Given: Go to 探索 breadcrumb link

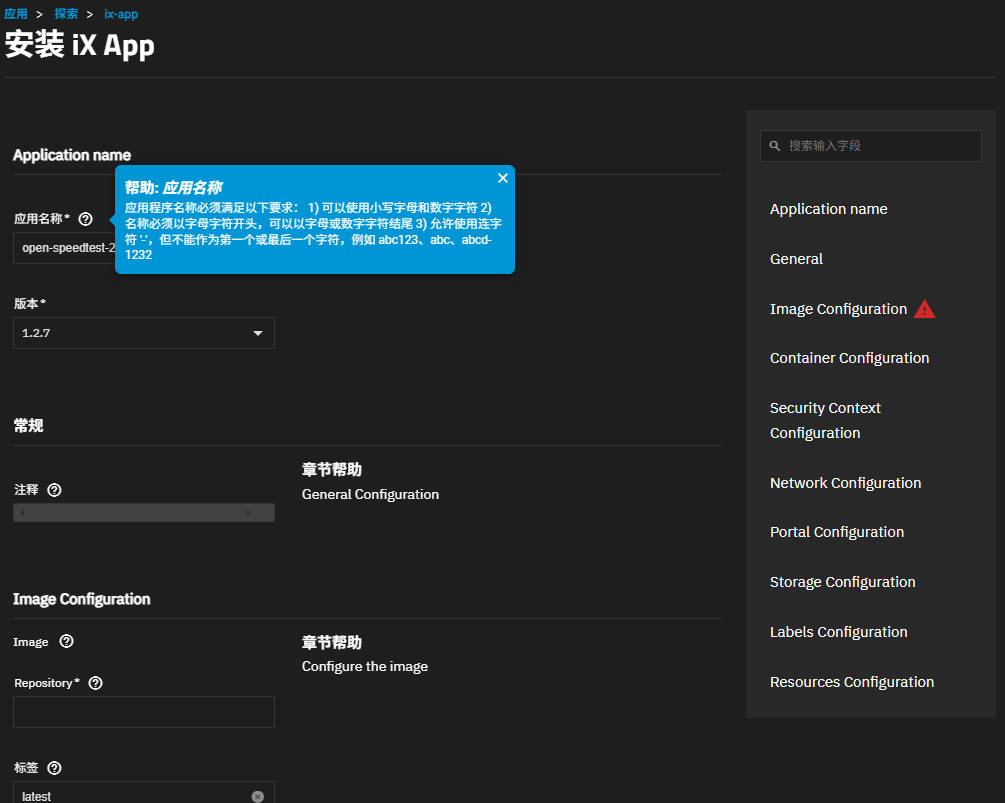Looking at the screenshot, I should click(66, 14).
